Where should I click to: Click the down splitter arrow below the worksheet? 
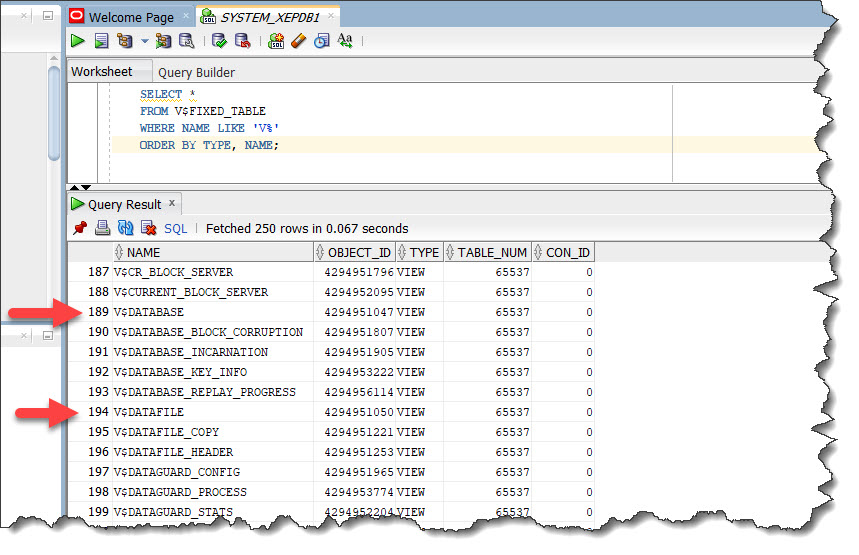coord(86,187)
